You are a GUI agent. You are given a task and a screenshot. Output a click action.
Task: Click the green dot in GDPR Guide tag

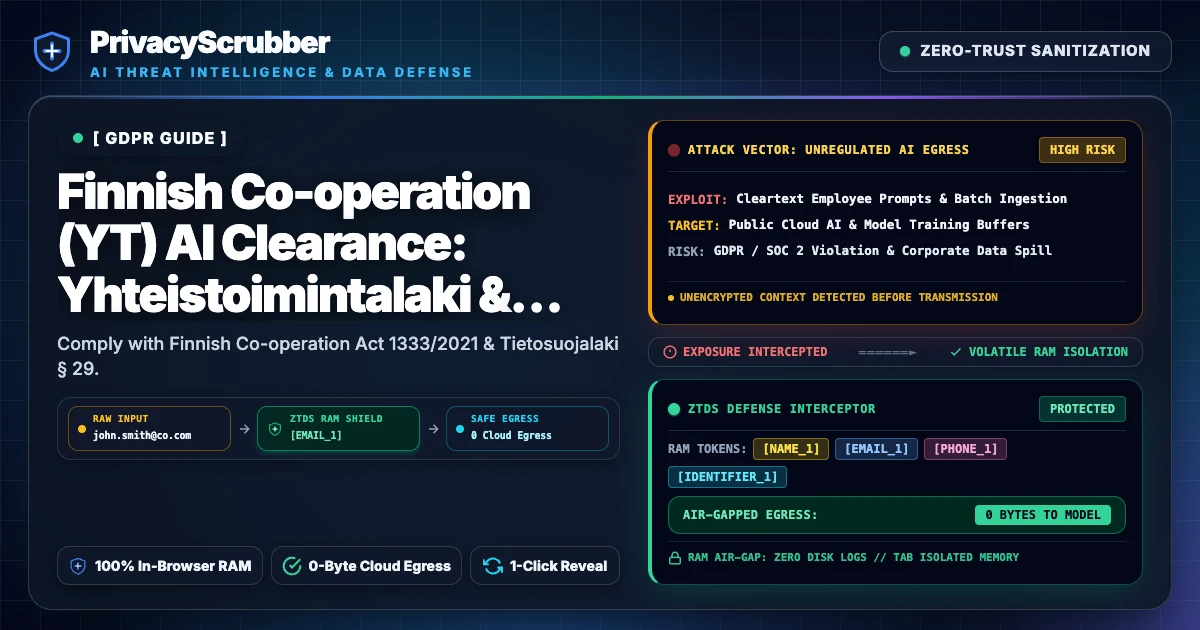(x=78, y=138)
